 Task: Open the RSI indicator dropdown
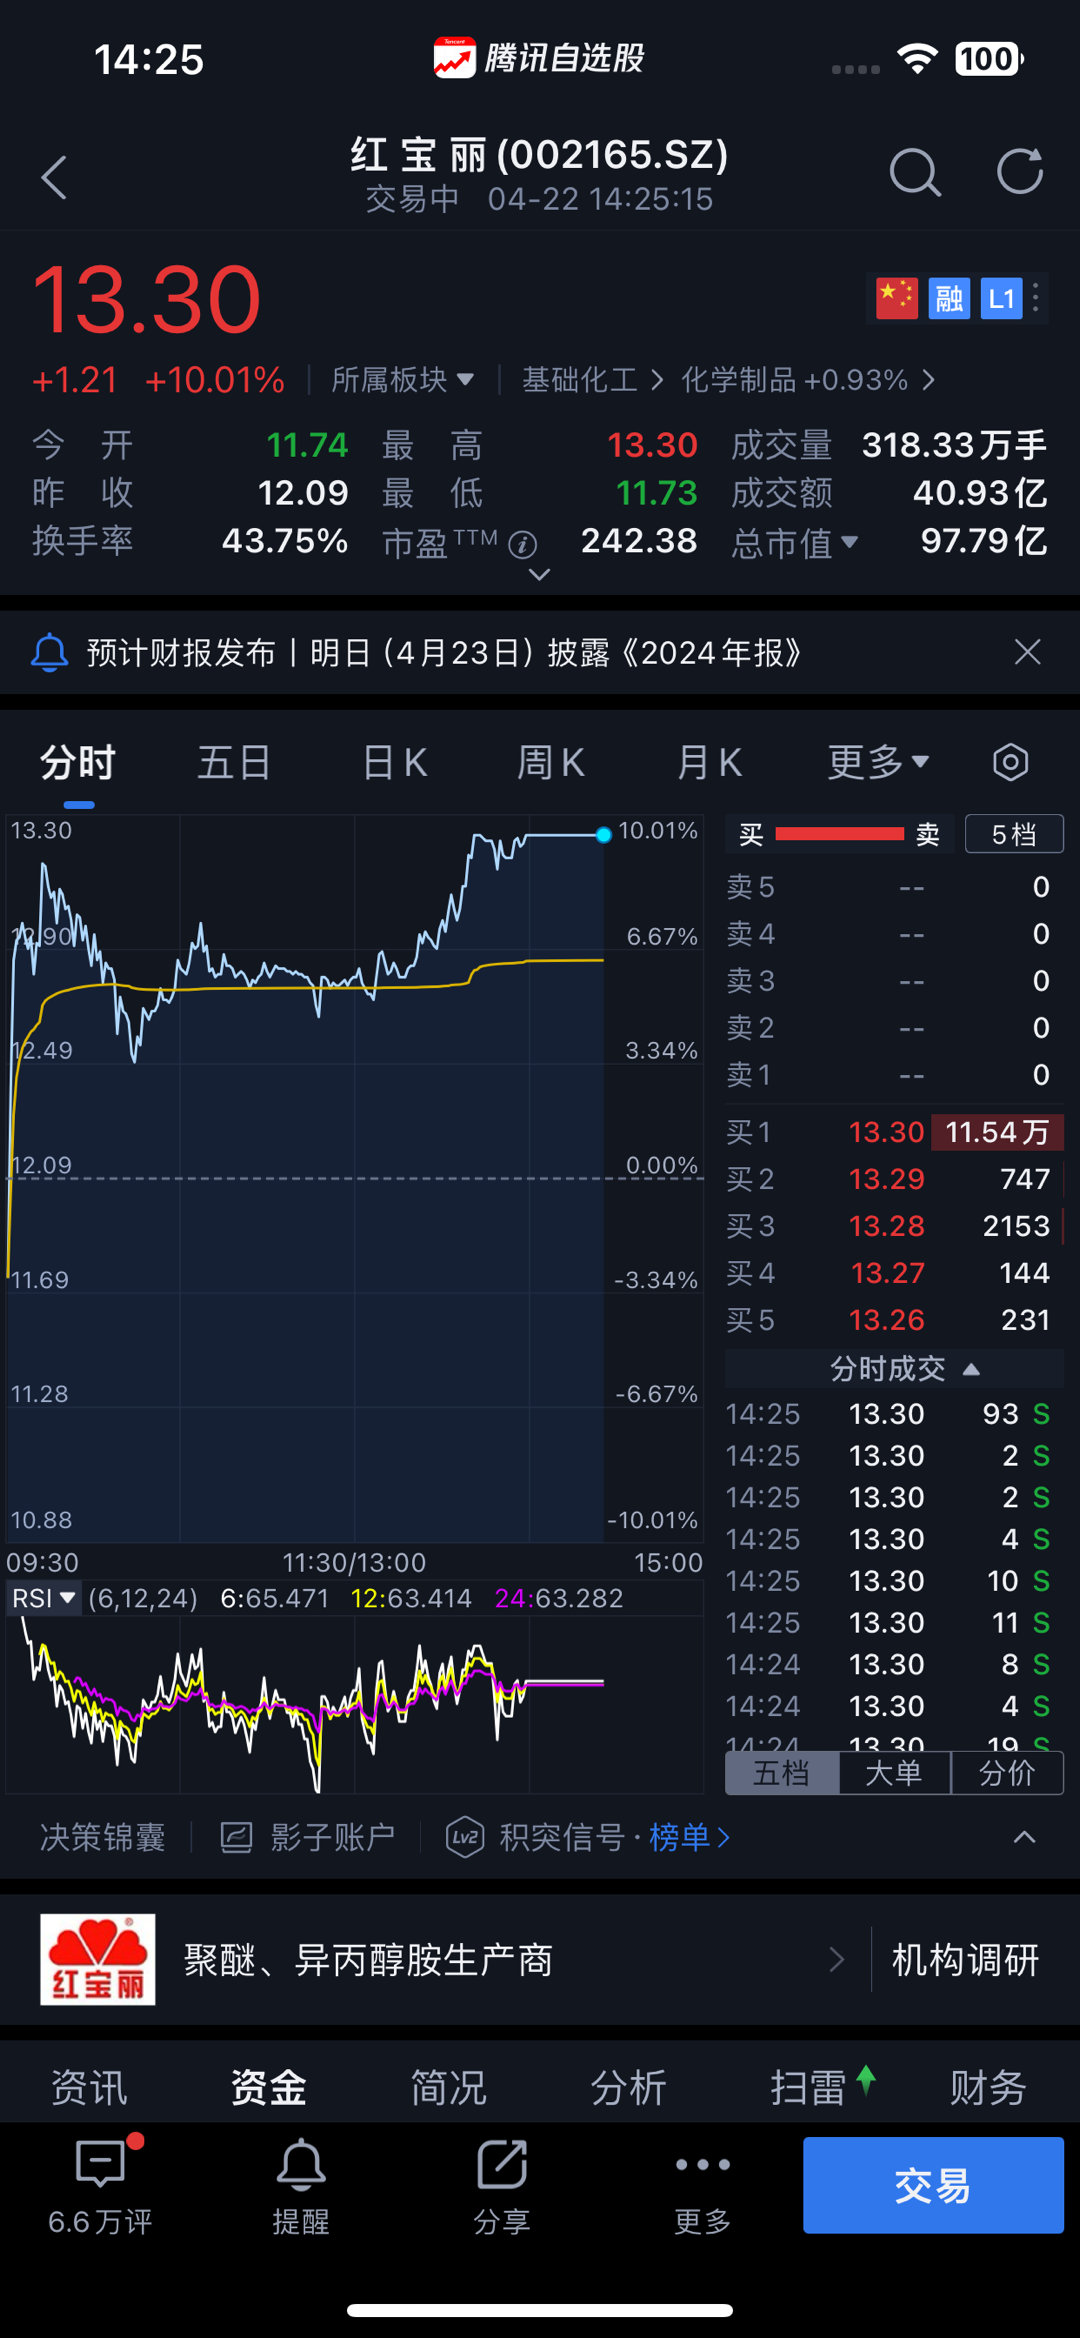coord(43,1598)
